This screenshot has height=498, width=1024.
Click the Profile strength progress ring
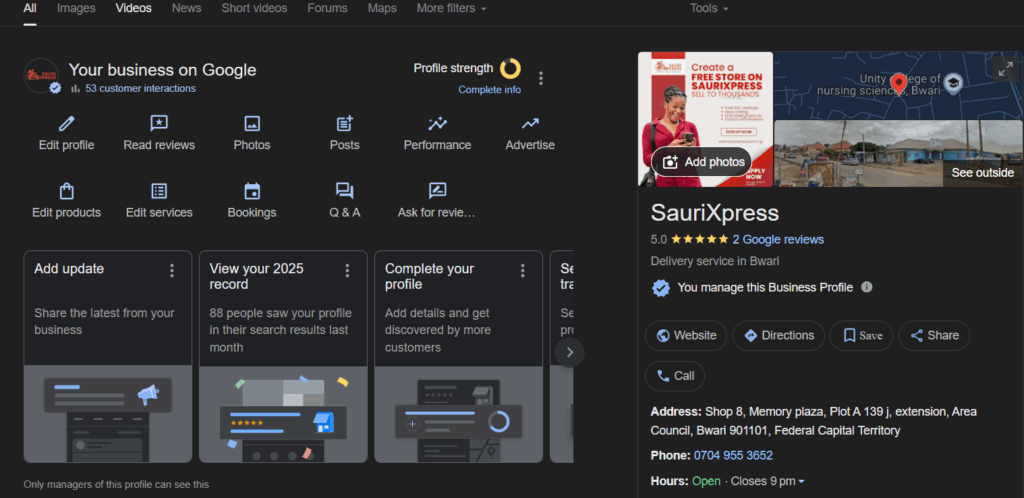(x=511, y=69)
